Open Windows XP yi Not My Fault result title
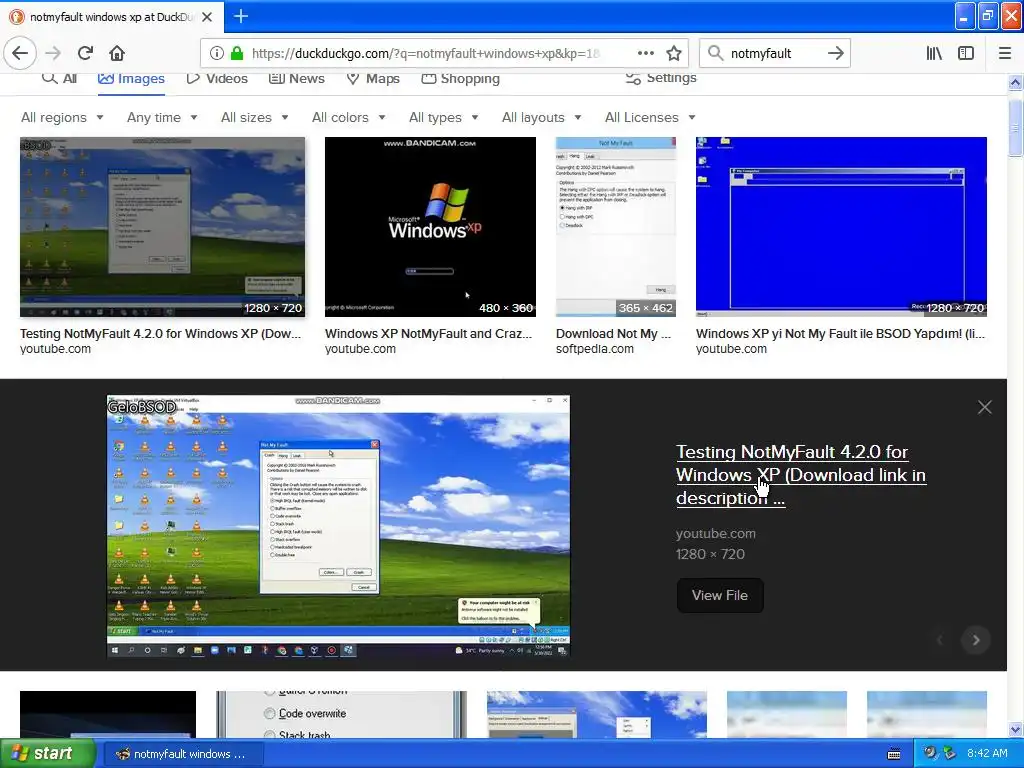Viewport: 1024px width, 768px height. click(x=840, y=334)
